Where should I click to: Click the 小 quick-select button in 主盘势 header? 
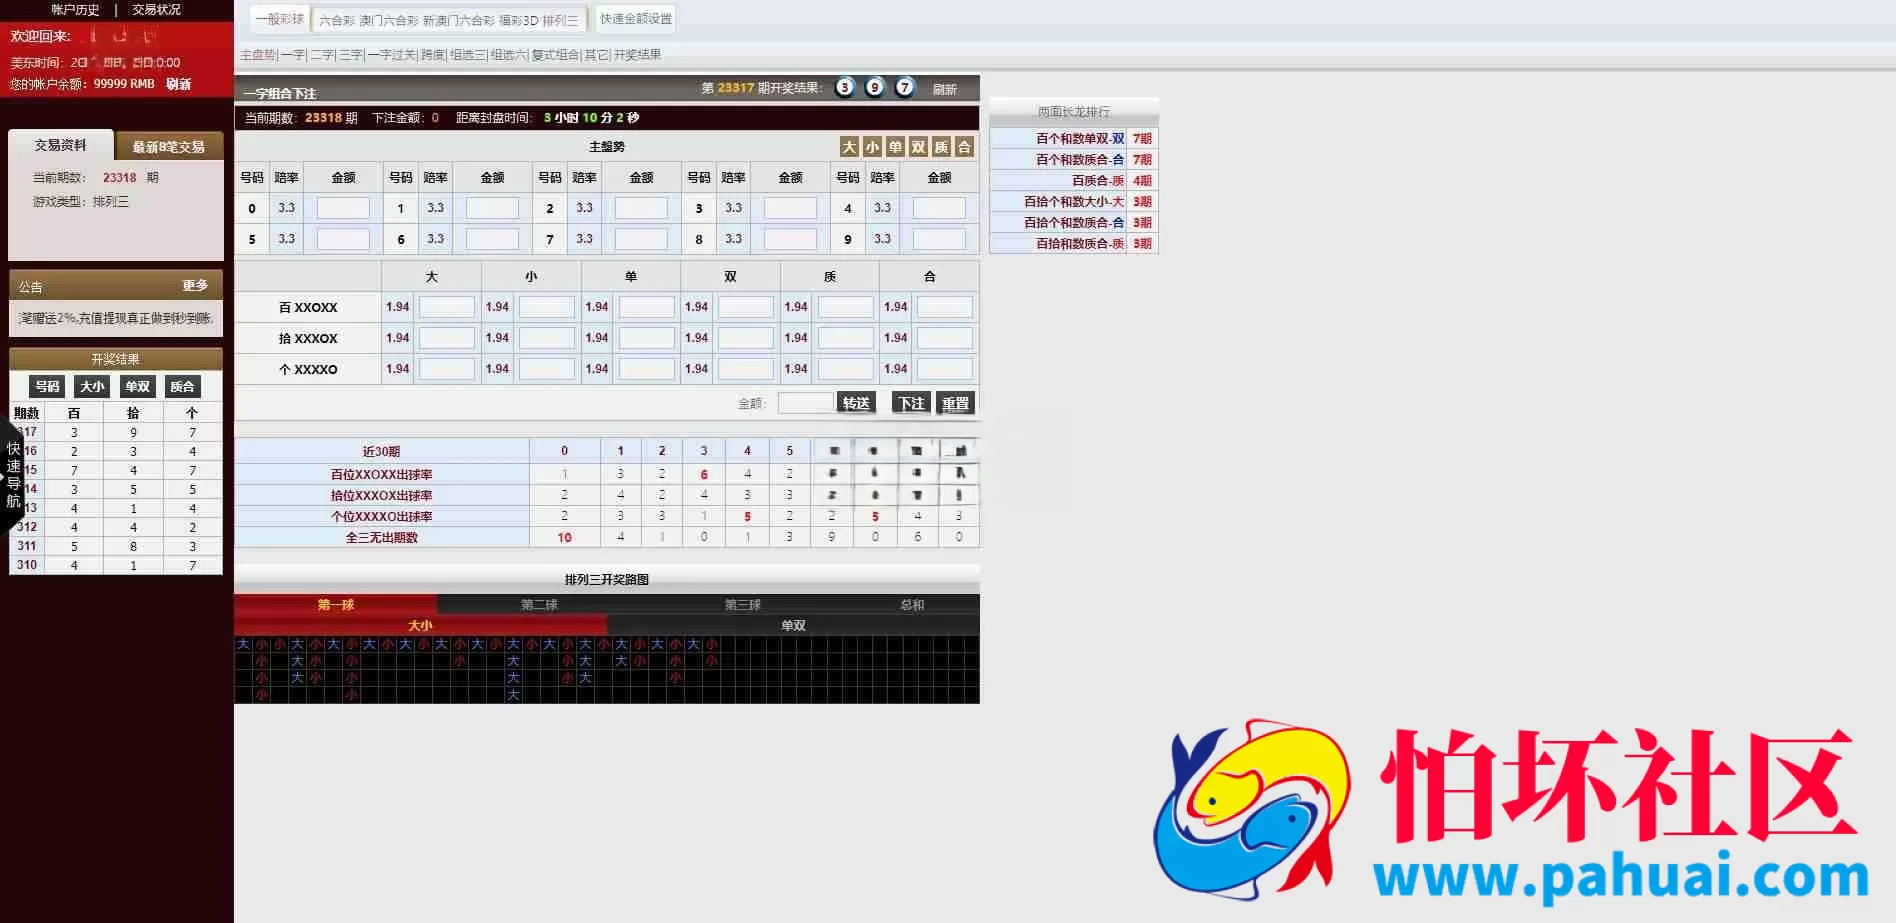[x=872, y=147]
